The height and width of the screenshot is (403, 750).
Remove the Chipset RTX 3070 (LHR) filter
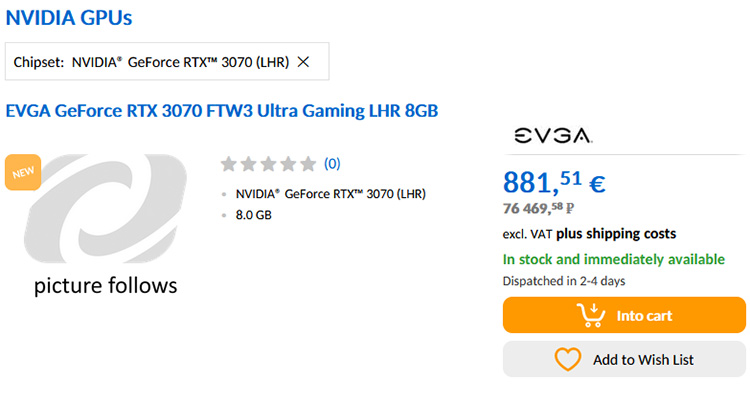[x=304, y=62]
